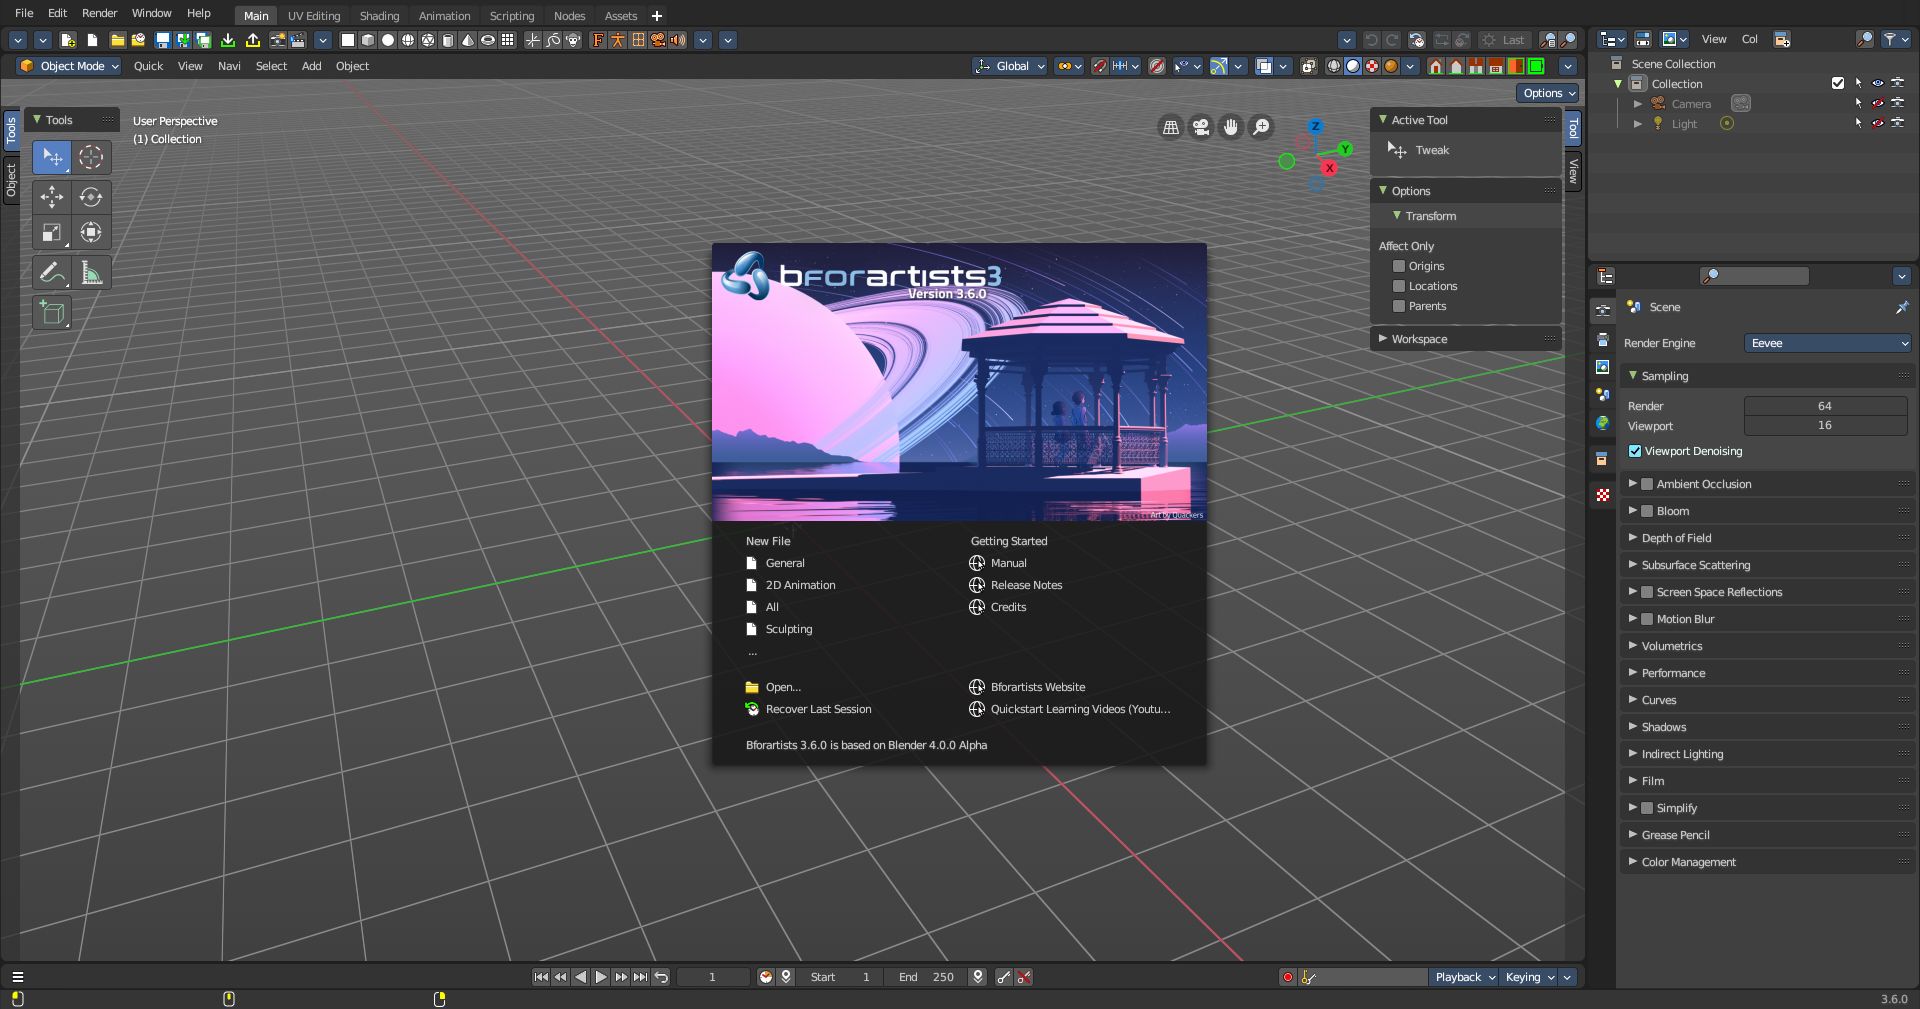The width and height of the screenshot is (1920, 1009).
Task: Collapse the Sampling panel
Action: [1766, 376]
